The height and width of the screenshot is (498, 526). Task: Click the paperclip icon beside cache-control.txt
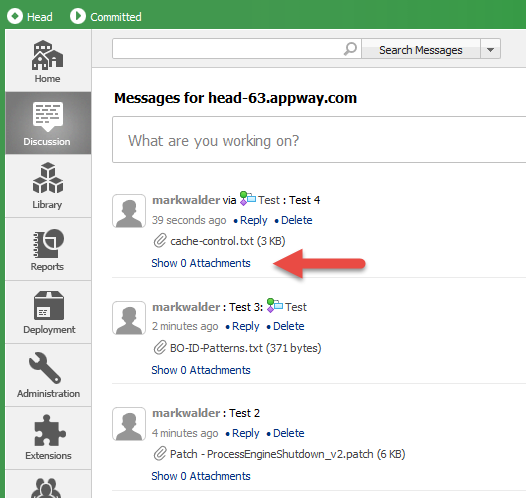(160, 241)
